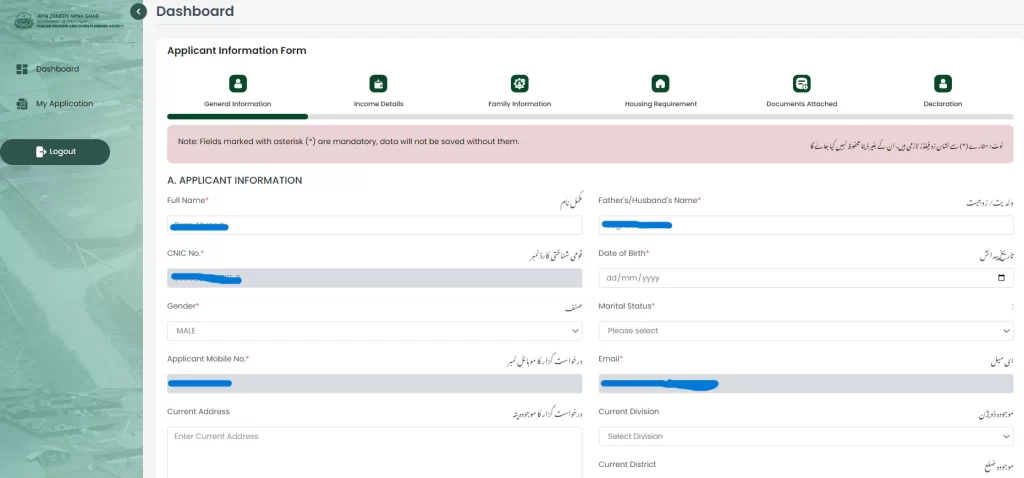Click the Income Details step icon
This screenshot has width=1024, height=478.
click(x=379, y=84)
